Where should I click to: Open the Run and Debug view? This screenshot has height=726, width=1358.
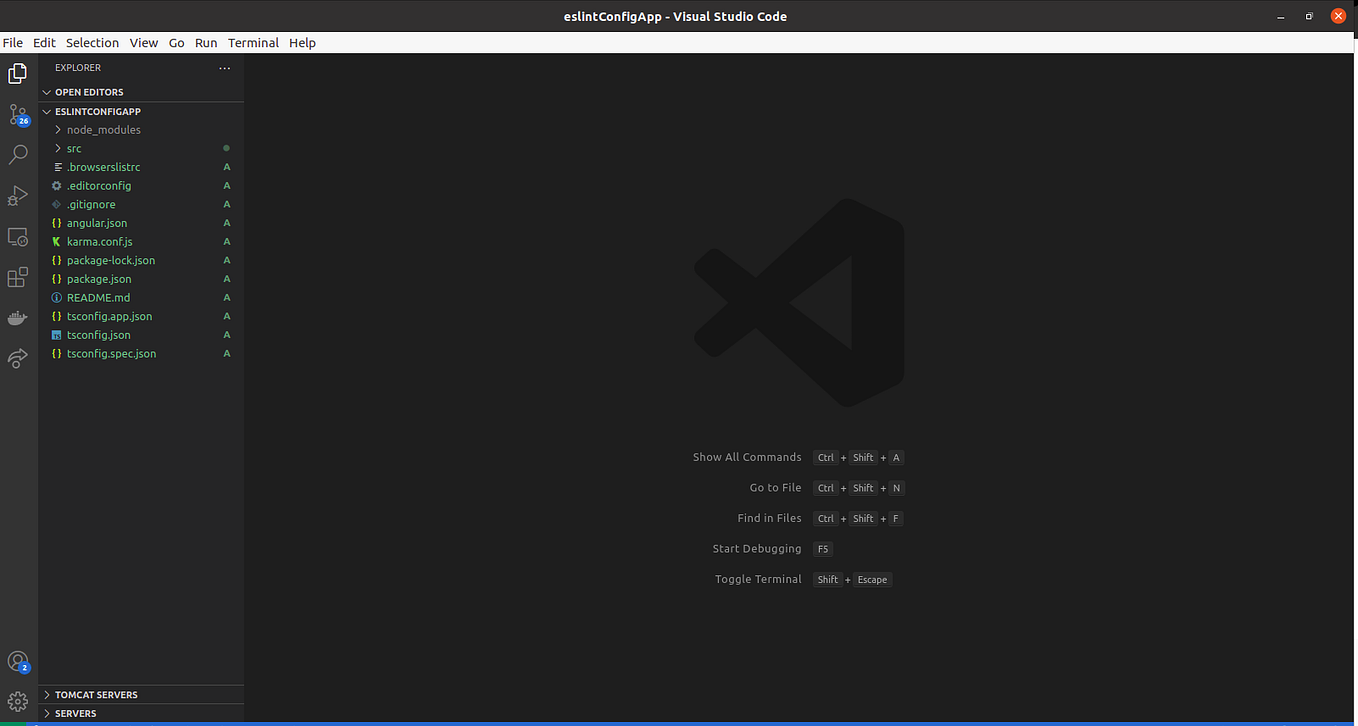[x=17, y=196]
